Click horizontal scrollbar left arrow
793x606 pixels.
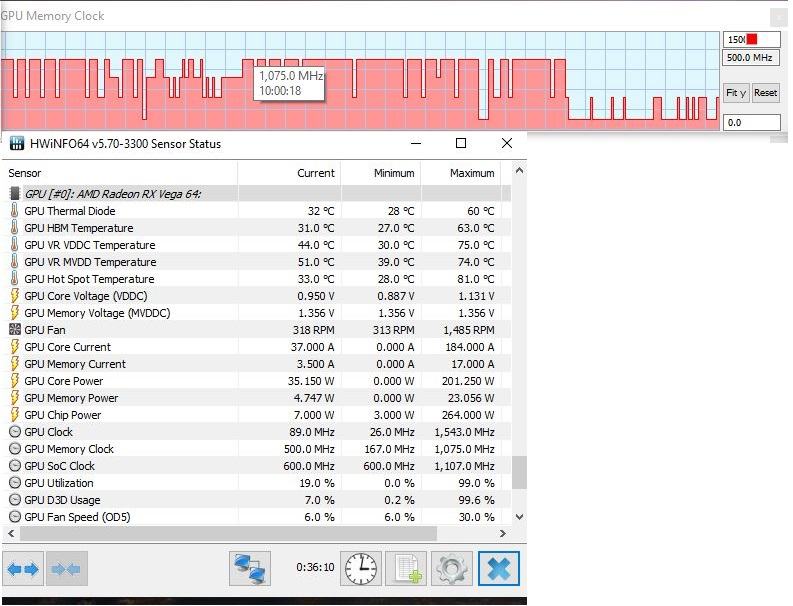click(x=11, y=533)
